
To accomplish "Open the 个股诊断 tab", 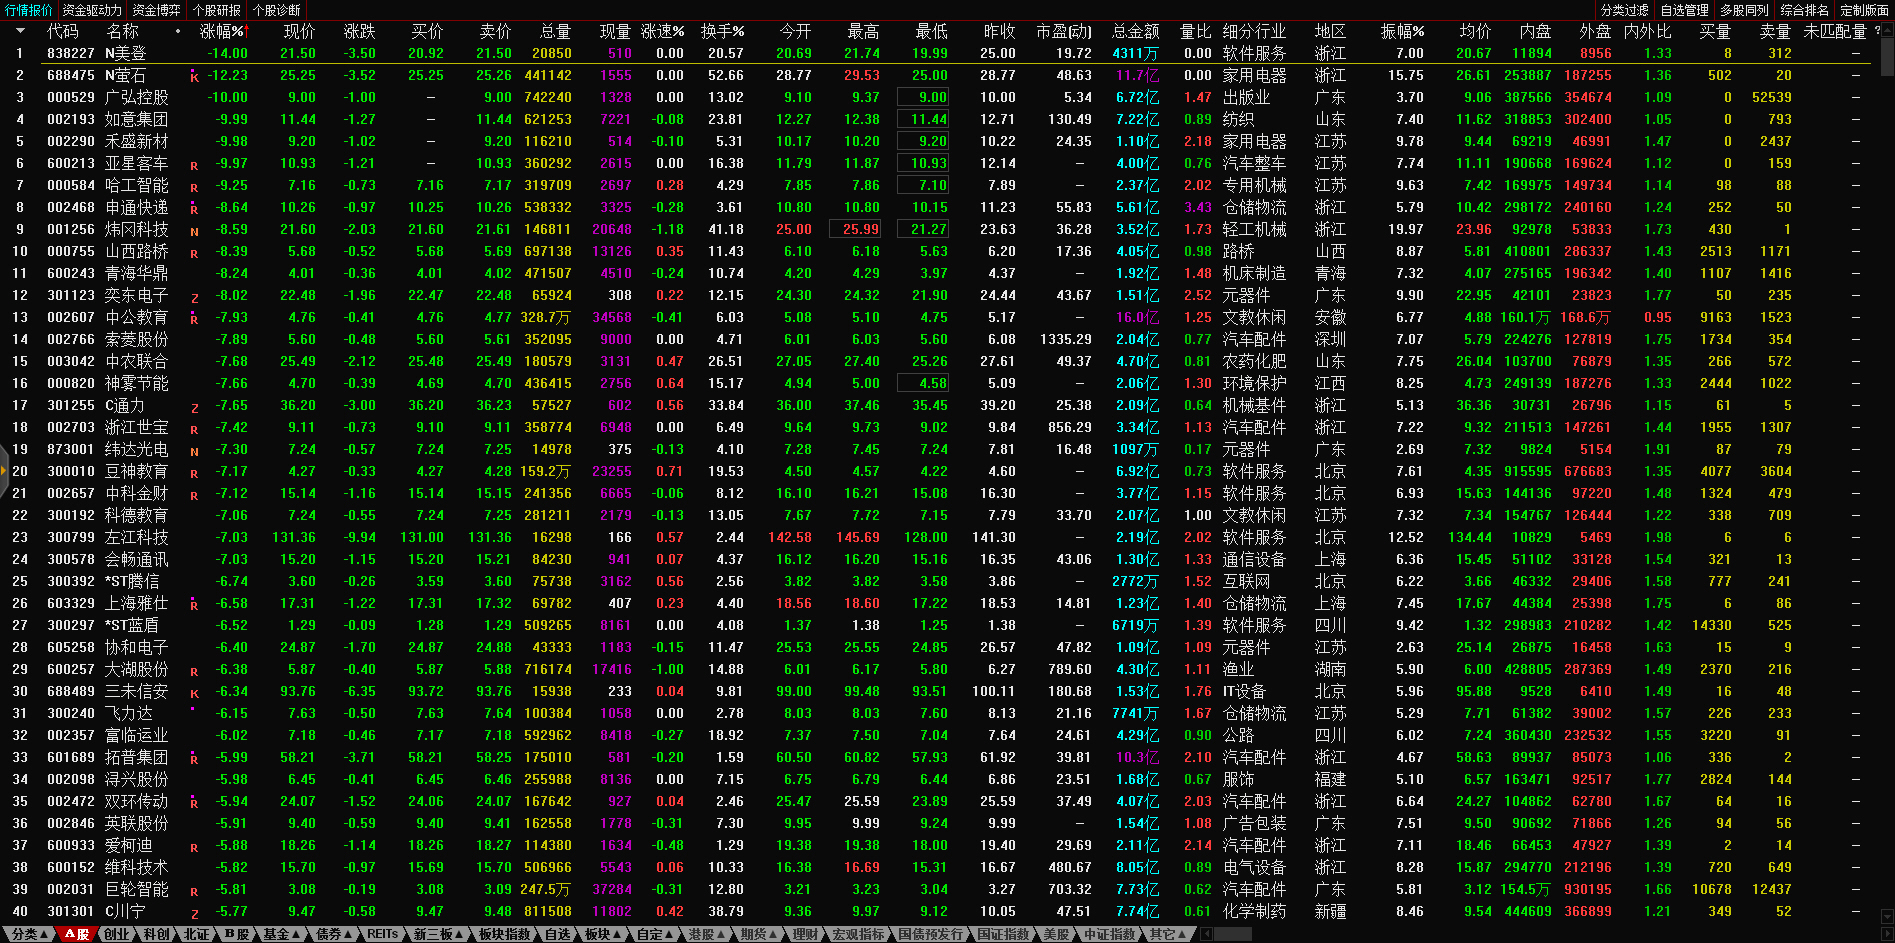I will click(277, 10).
